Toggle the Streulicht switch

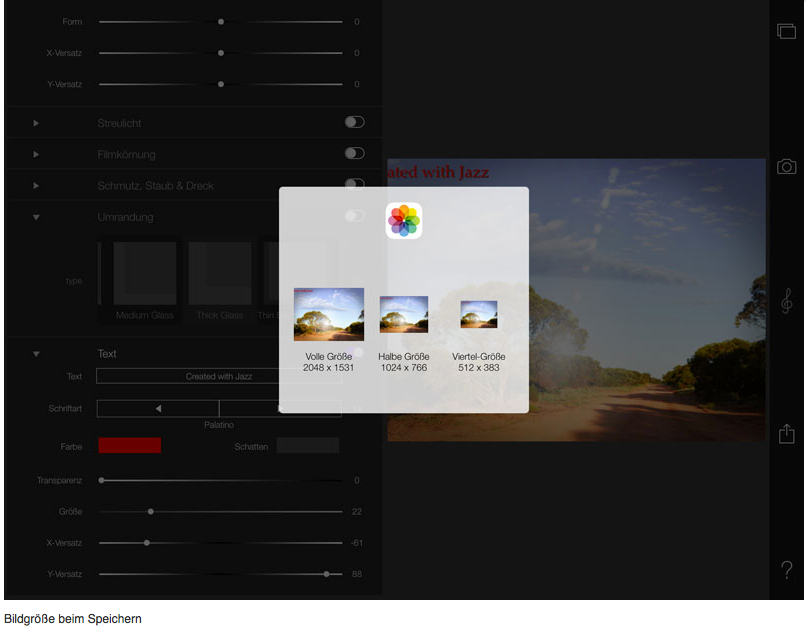point(354,122)
